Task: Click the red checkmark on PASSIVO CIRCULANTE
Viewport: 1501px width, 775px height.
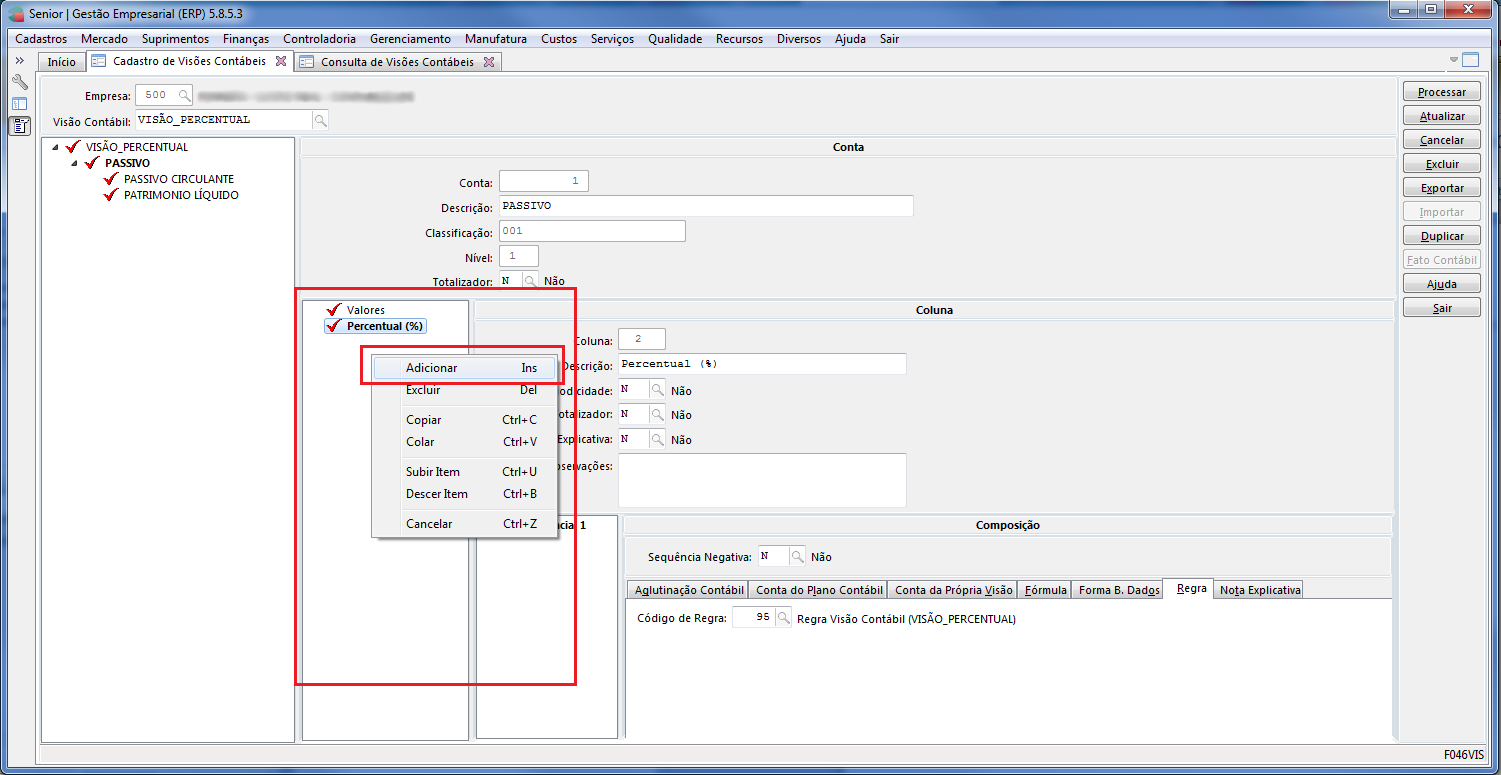Action: coord(111,179)
